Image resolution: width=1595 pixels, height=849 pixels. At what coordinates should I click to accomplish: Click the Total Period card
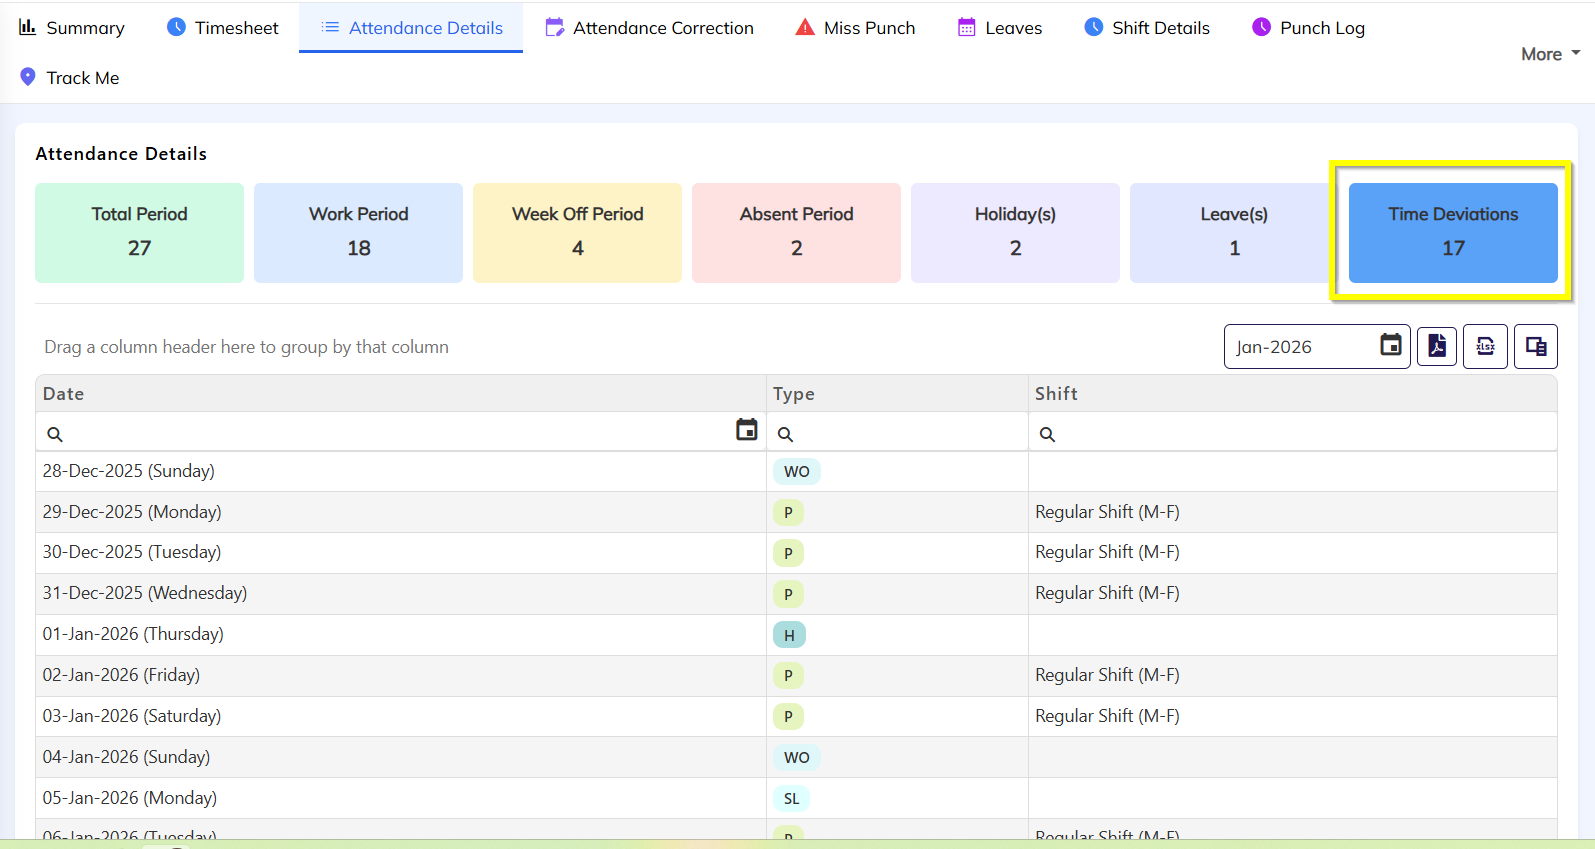point(139,232)
